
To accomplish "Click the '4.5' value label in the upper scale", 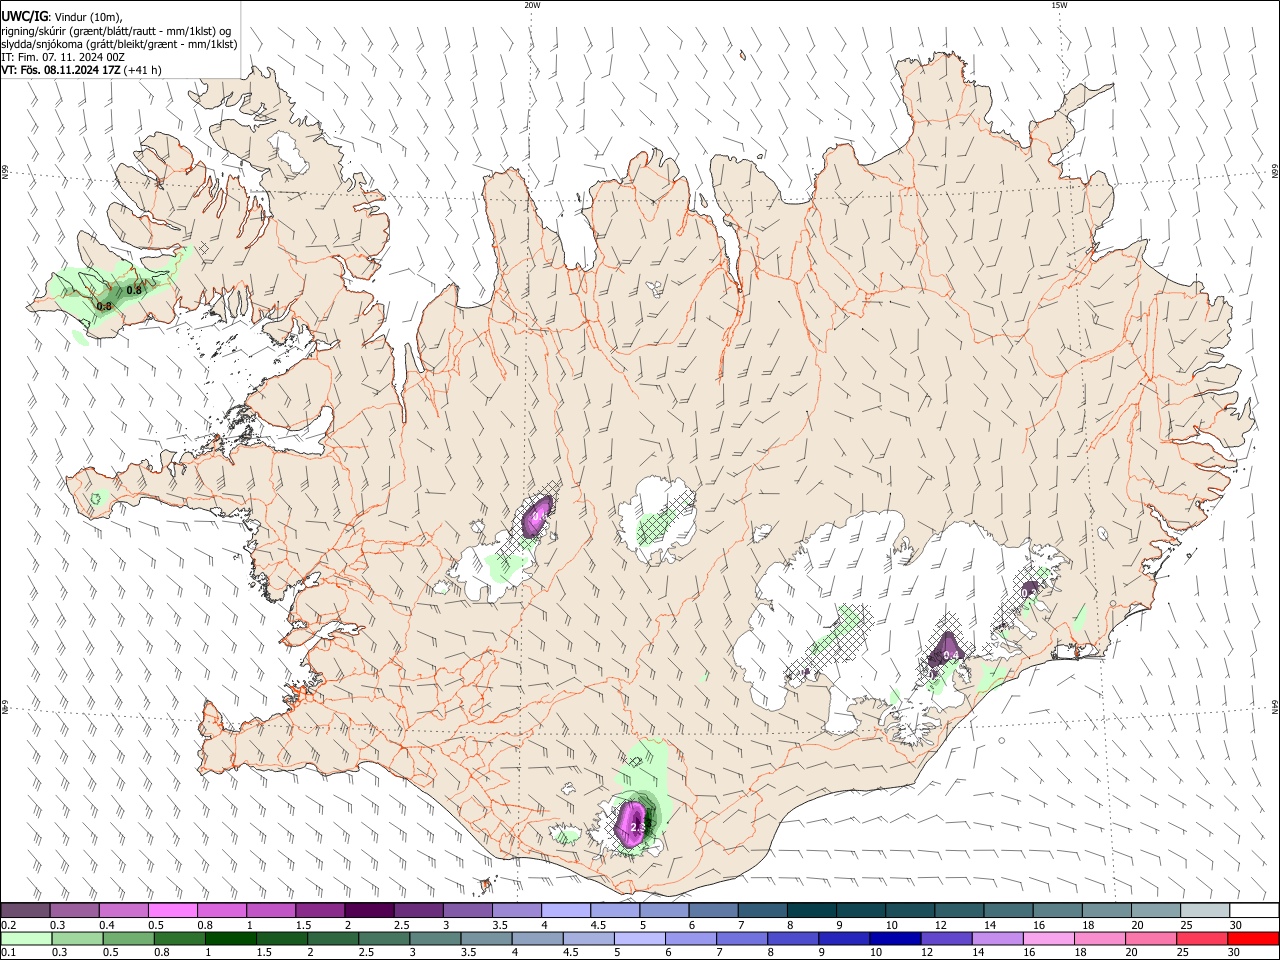I will (x=599, y=925).
